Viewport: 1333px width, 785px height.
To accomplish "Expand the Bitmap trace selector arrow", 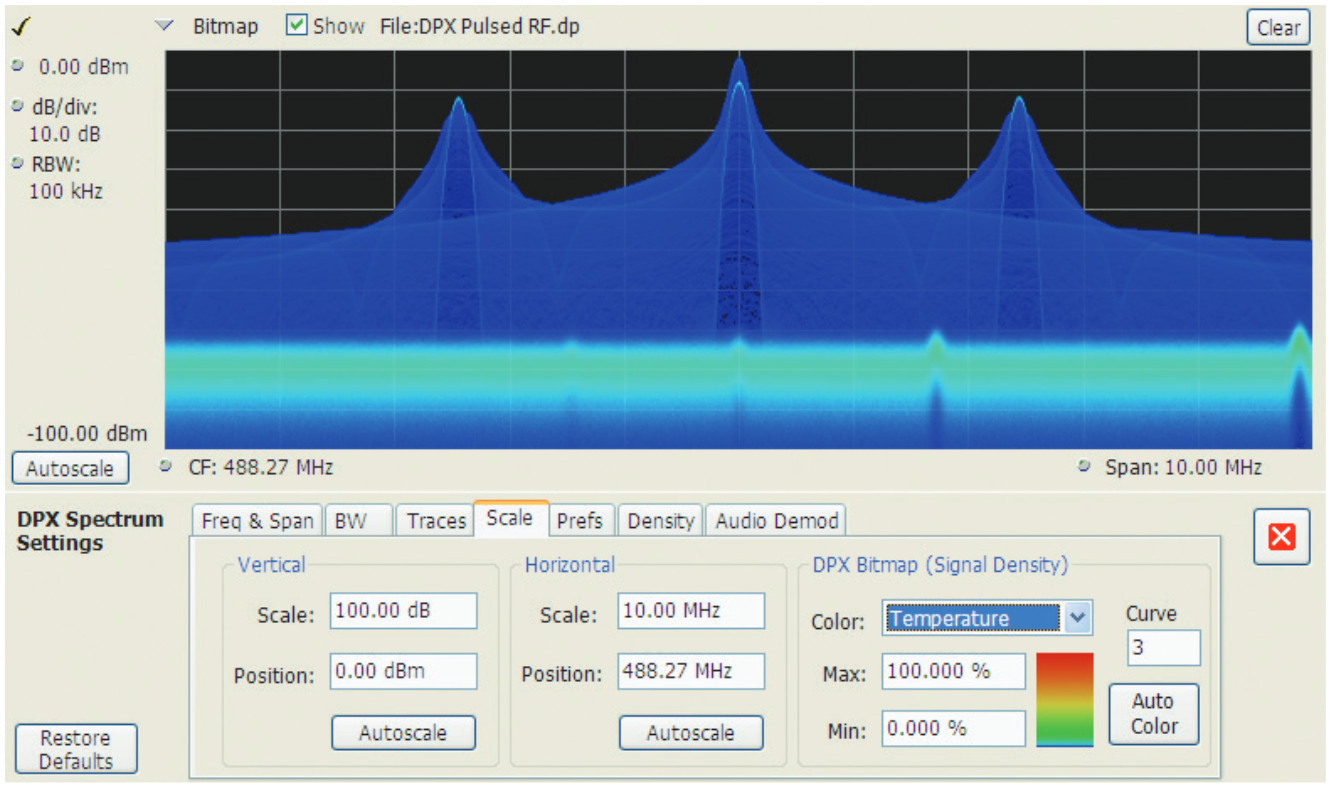I will pos(163,25).
